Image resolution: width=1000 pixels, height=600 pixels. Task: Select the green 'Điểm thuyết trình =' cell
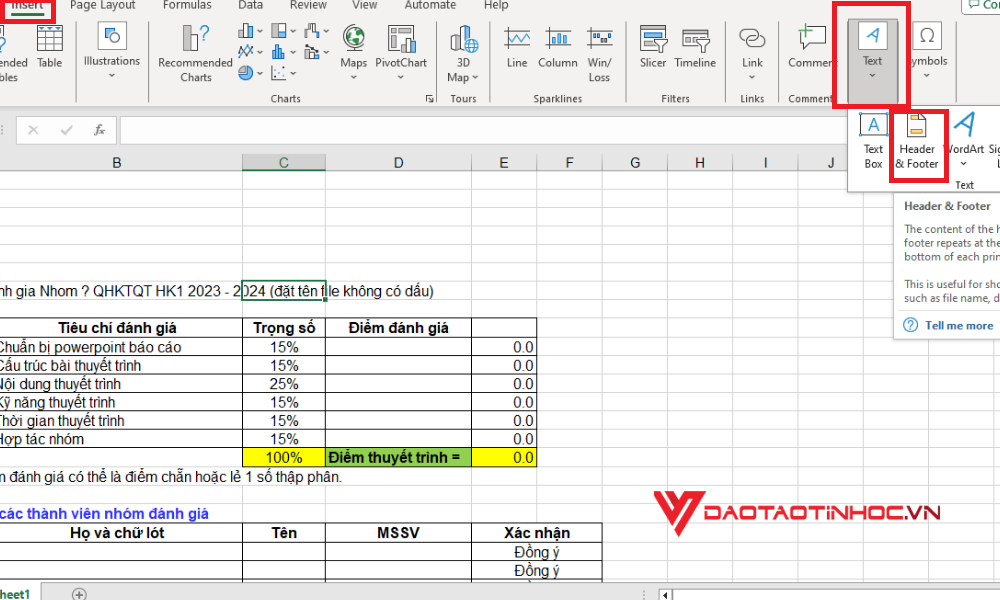(399, 457)
